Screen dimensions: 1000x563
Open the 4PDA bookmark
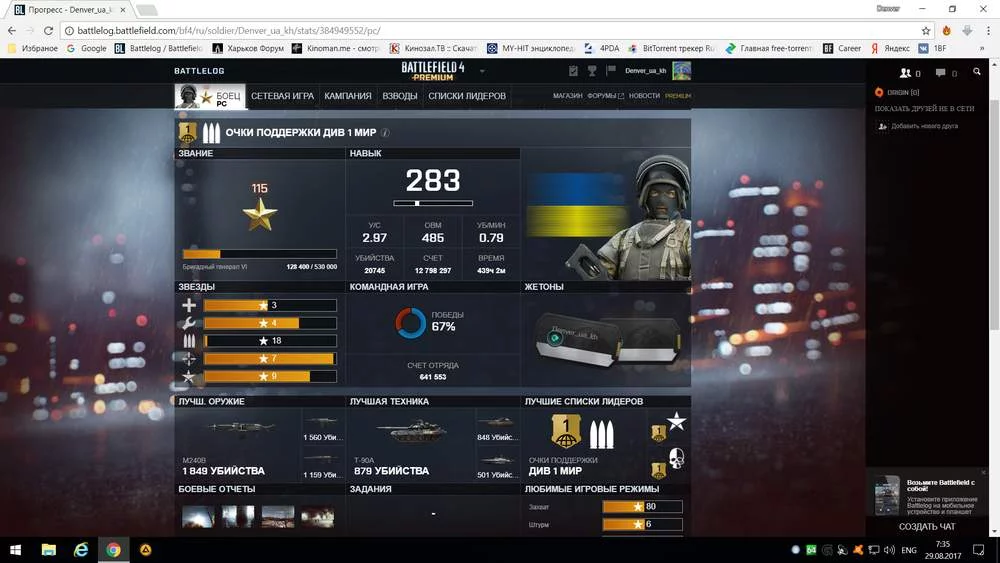tap(602, 48)
